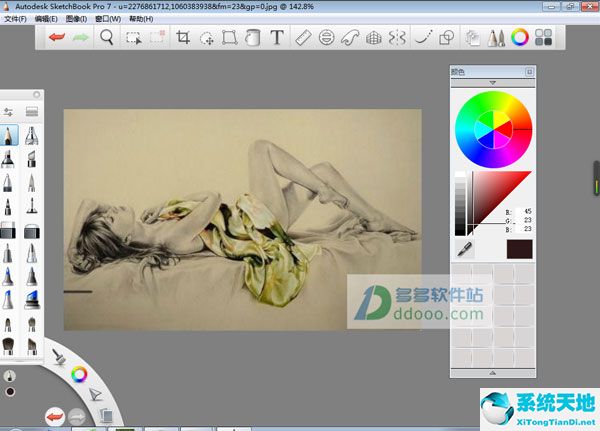This screenshot has height=431, width=600.
Task: Adjust the grayscale luminance strip
Action: (x=460, y=204)
